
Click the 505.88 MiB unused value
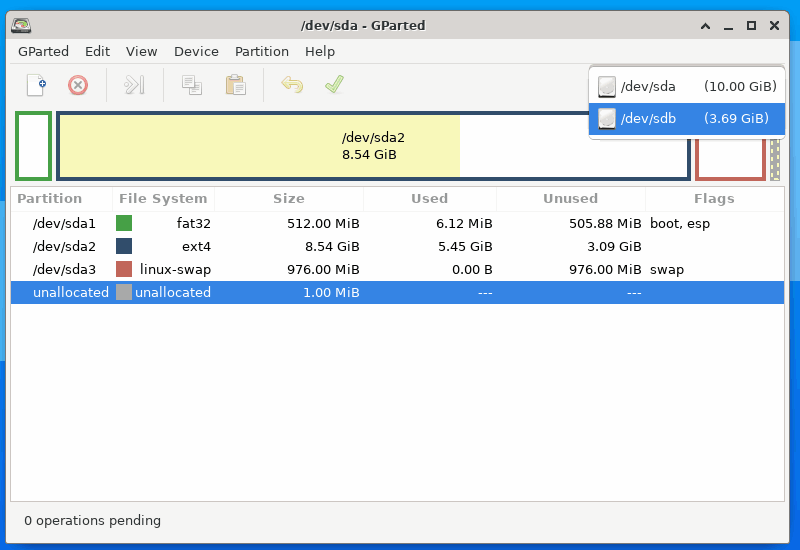[605, 223]
